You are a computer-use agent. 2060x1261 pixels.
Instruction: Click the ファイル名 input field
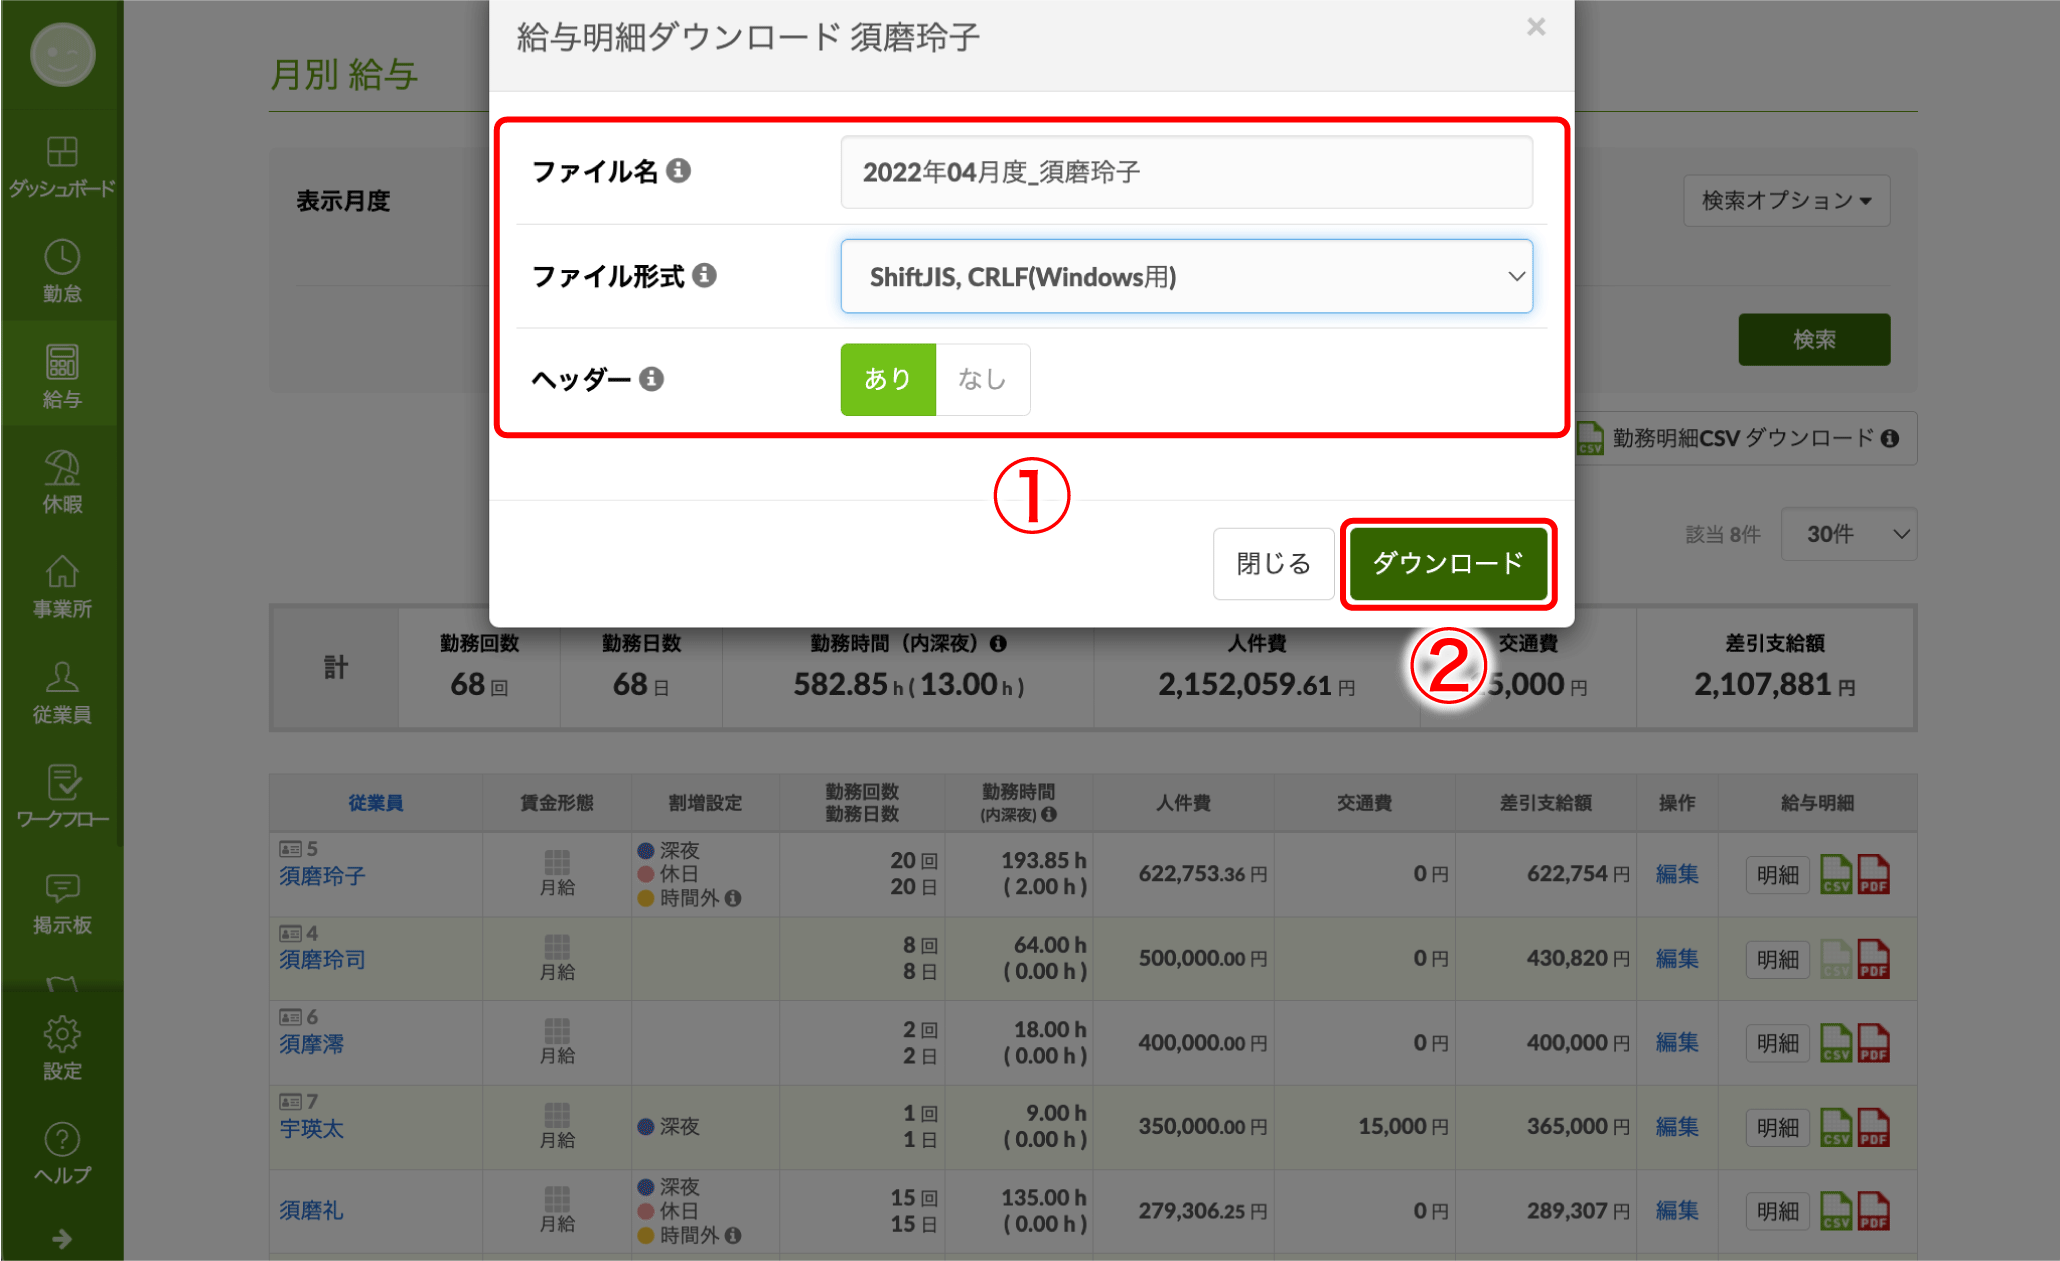(1186, 172)
